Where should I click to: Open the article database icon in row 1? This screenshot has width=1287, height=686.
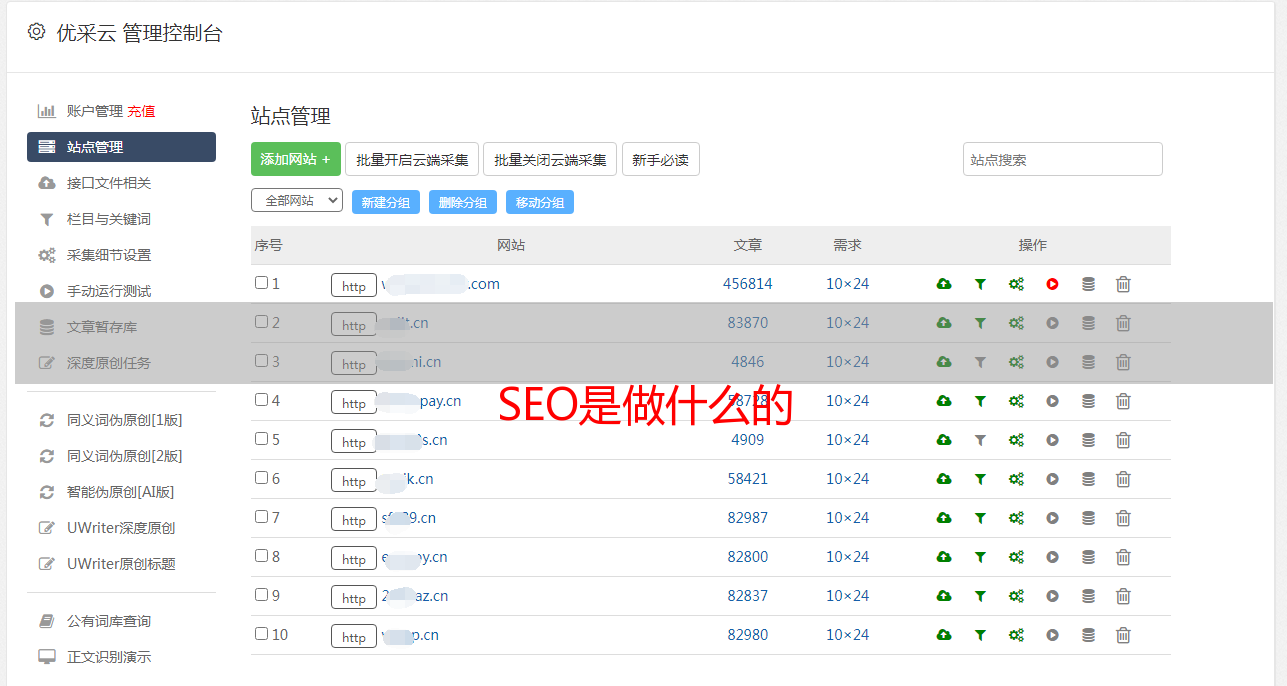[x=1088, y=284]
